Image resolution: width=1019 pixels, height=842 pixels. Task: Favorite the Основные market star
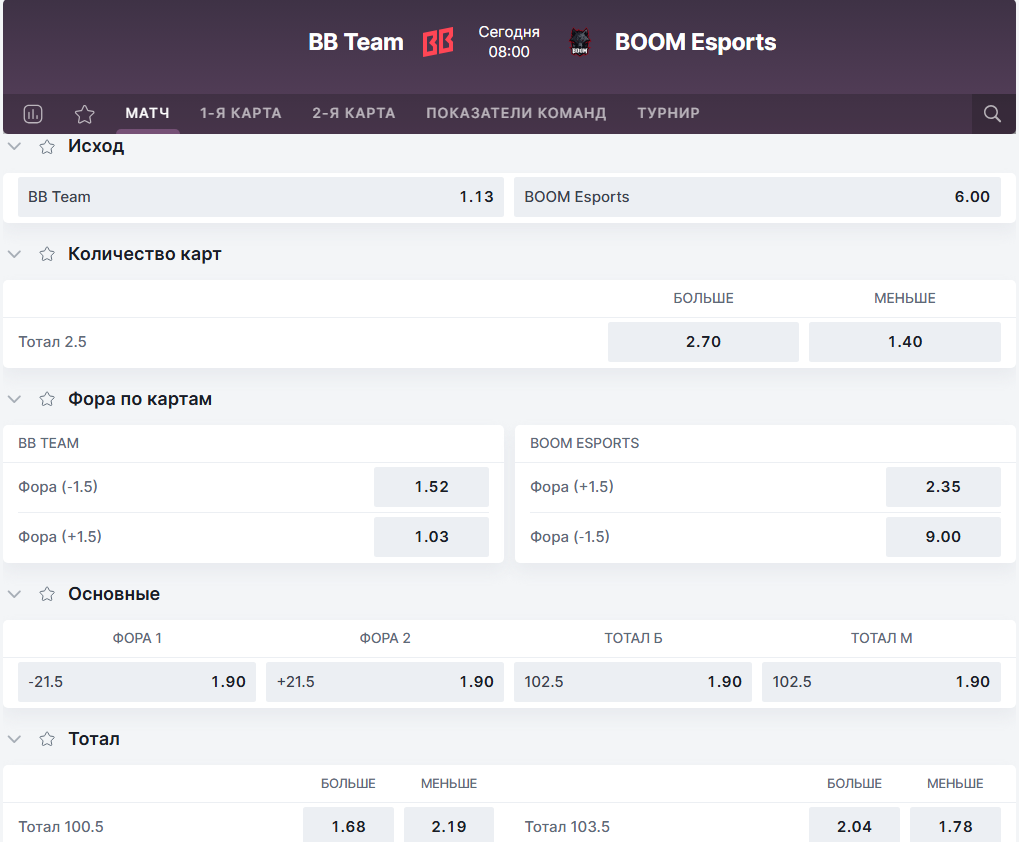47,594
